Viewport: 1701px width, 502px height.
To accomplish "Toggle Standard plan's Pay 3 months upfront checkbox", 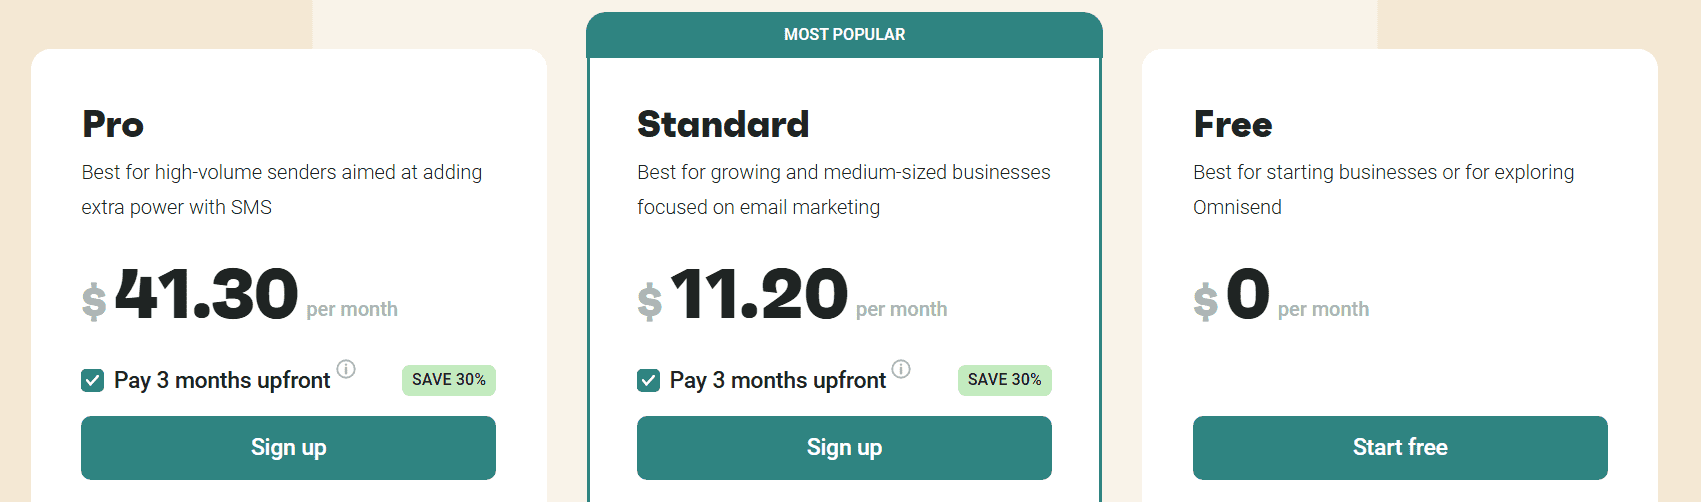I will 648,380.
